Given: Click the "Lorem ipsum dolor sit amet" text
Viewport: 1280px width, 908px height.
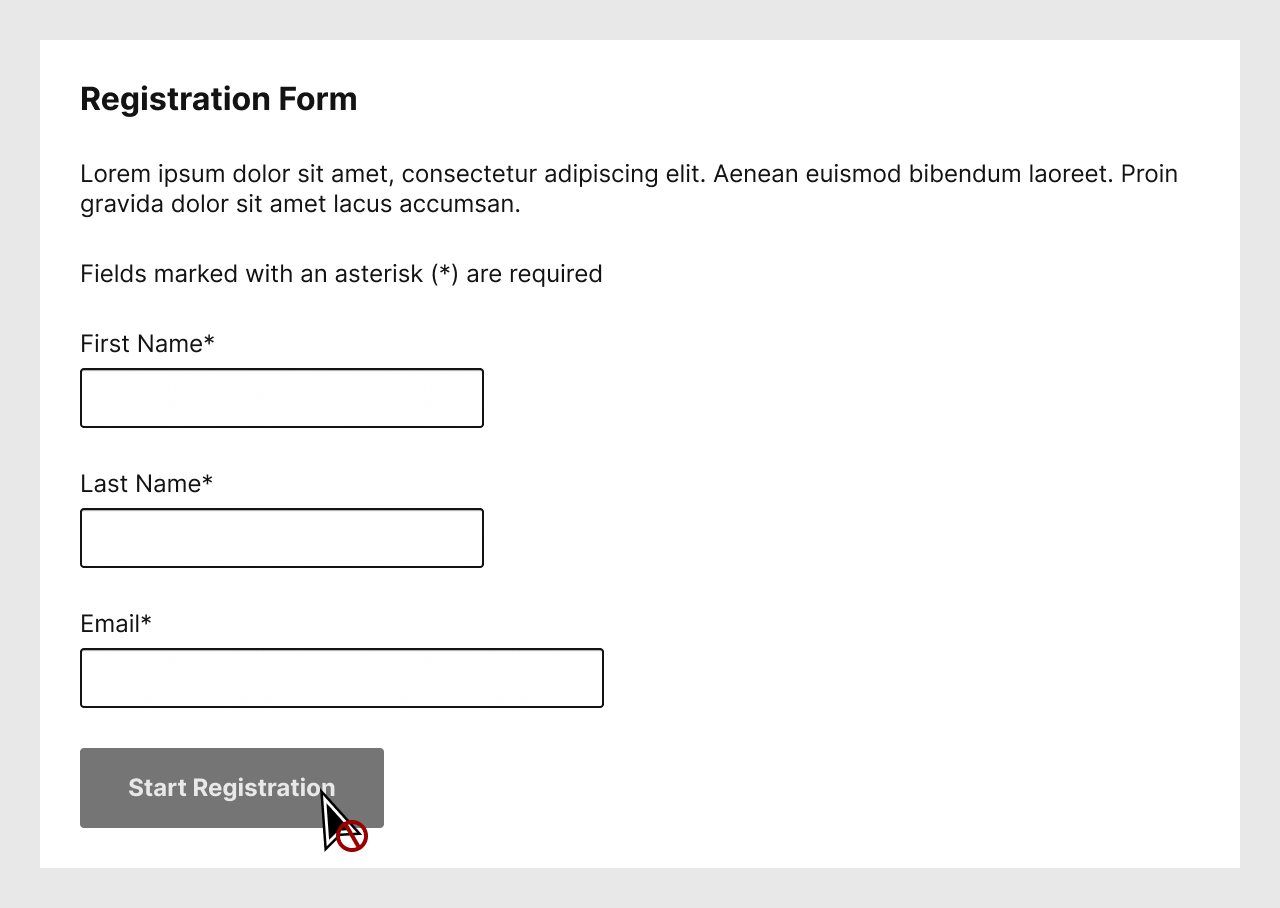Looking at the screenshot, I should tap(236, 174).
